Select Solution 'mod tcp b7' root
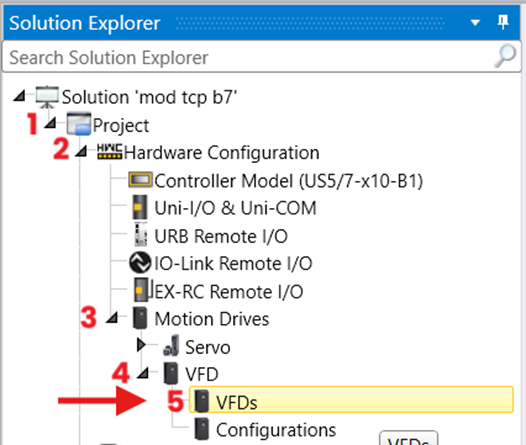 pyautogui.click(x=149, y=97)
